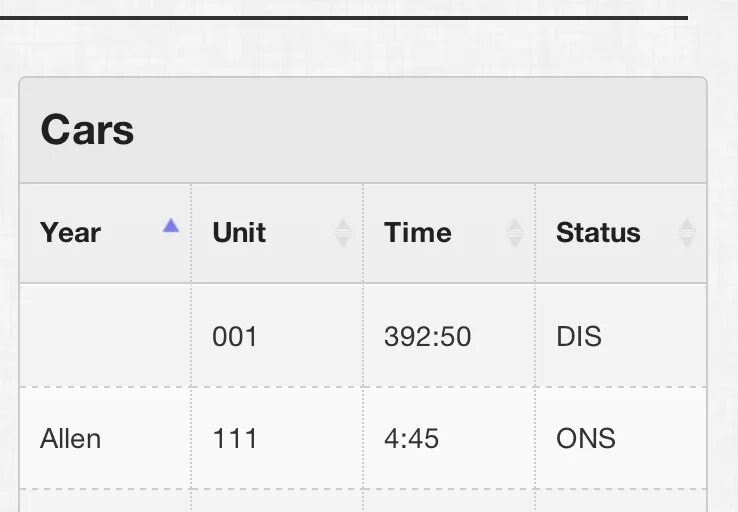Click the Status column sort arrows icon
Viewport: 738px width, 512px height.
click(686, 233)
